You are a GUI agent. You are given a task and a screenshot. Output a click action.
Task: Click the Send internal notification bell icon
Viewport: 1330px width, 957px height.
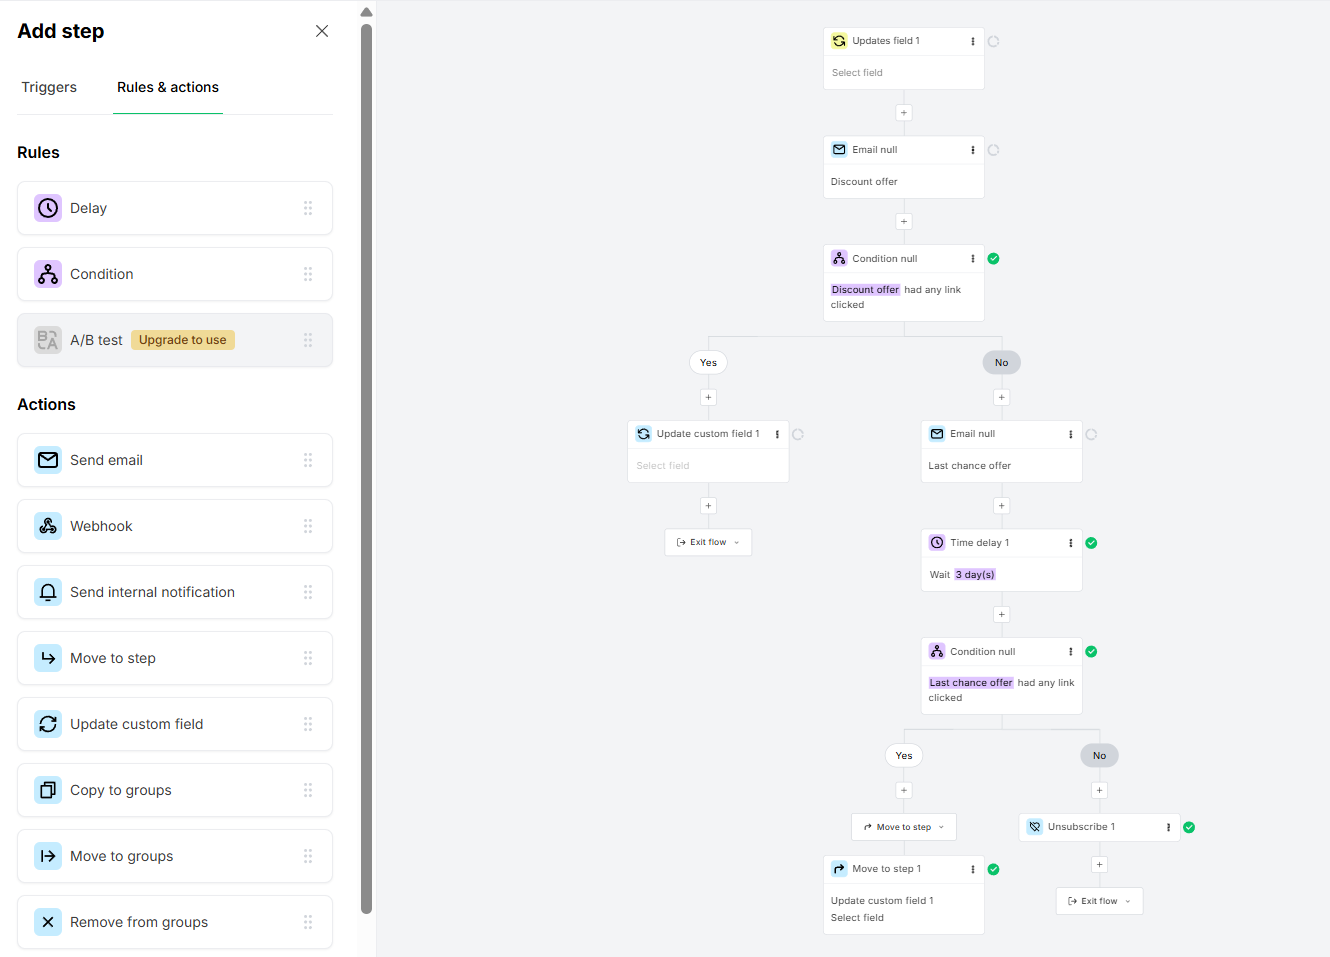(47, 592)
